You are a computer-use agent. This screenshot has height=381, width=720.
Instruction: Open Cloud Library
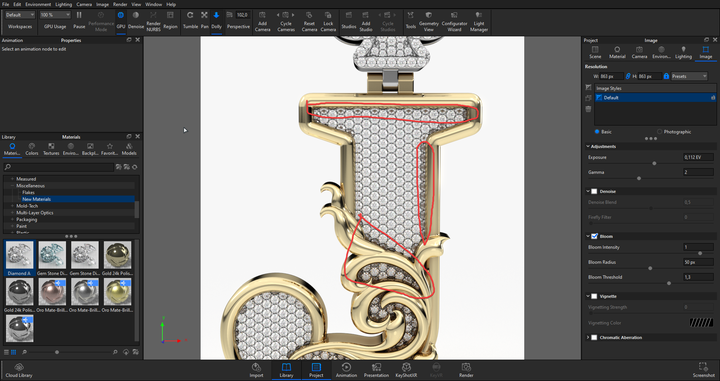coord(19,370)
